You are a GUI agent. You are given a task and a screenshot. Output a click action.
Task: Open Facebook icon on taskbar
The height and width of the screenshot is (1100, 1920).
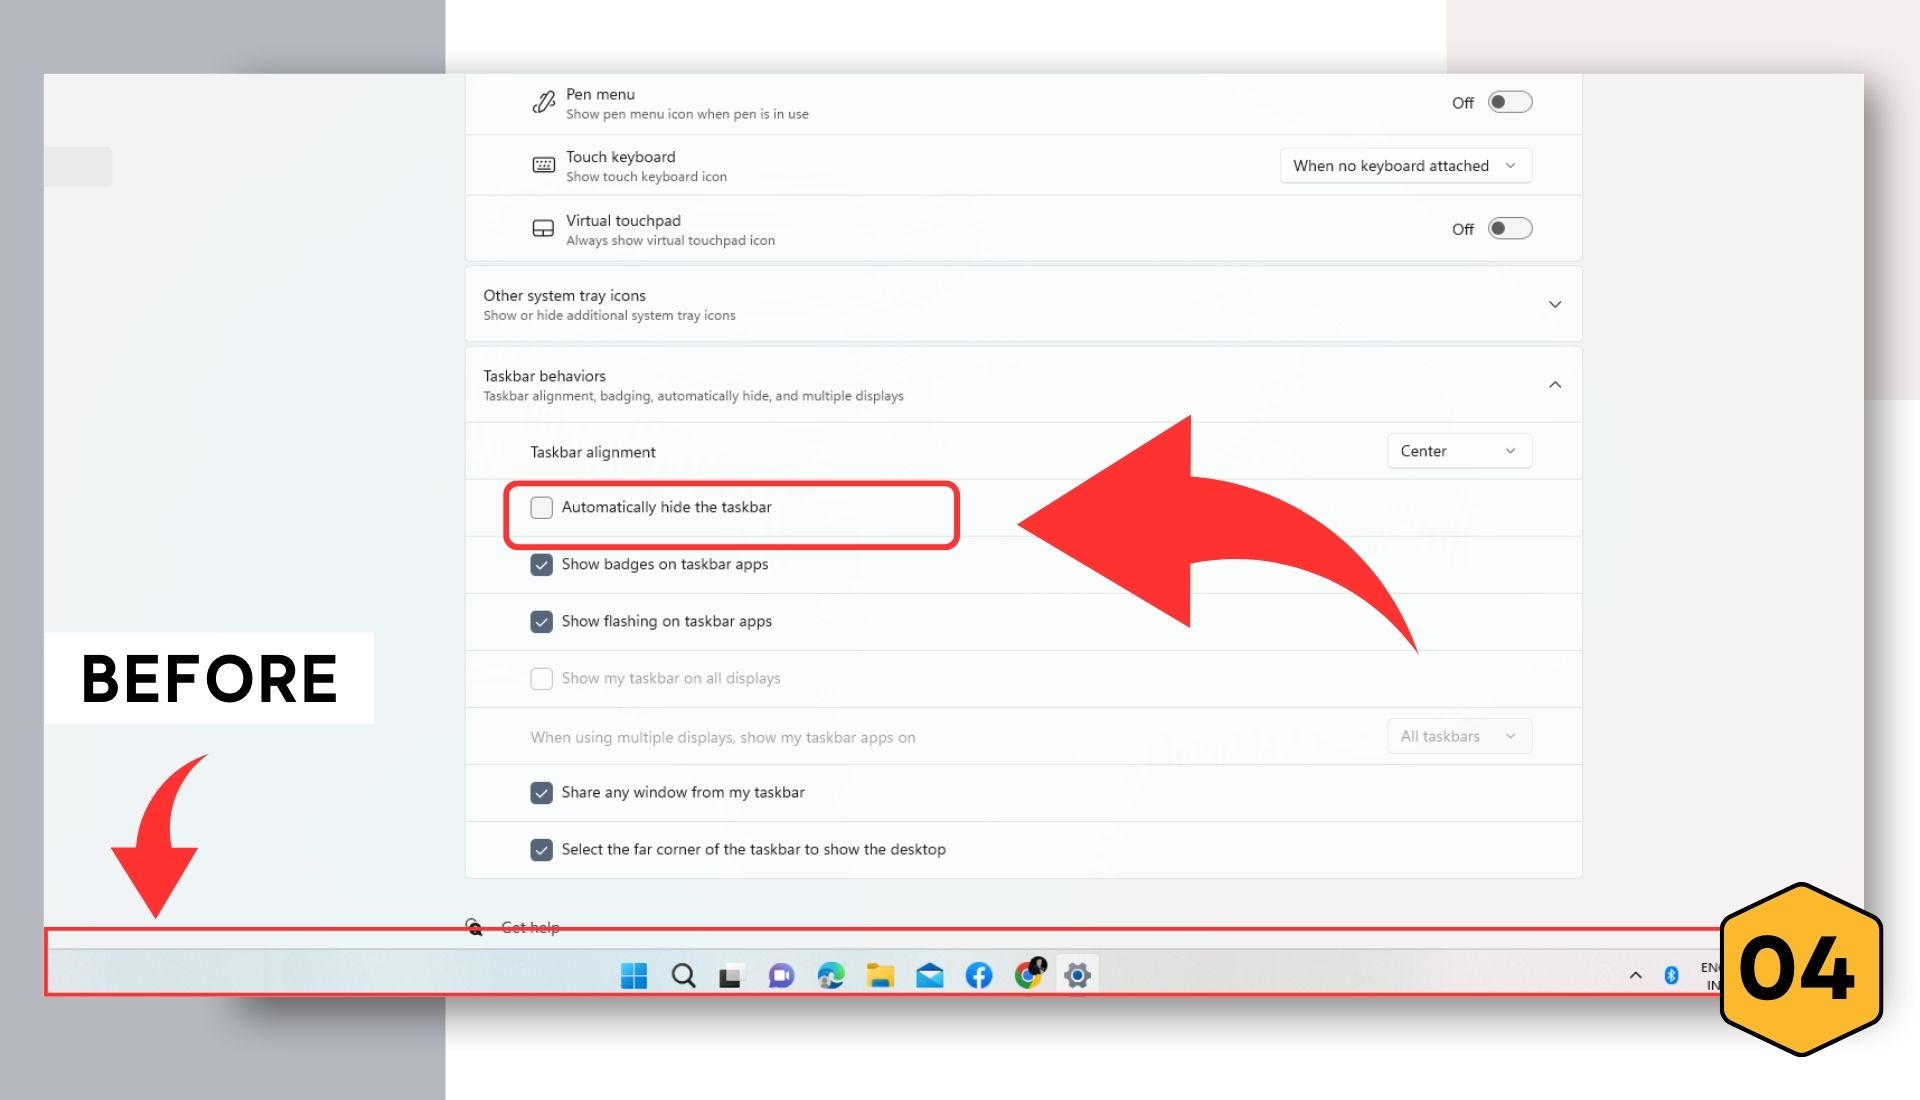pos(979,975)
